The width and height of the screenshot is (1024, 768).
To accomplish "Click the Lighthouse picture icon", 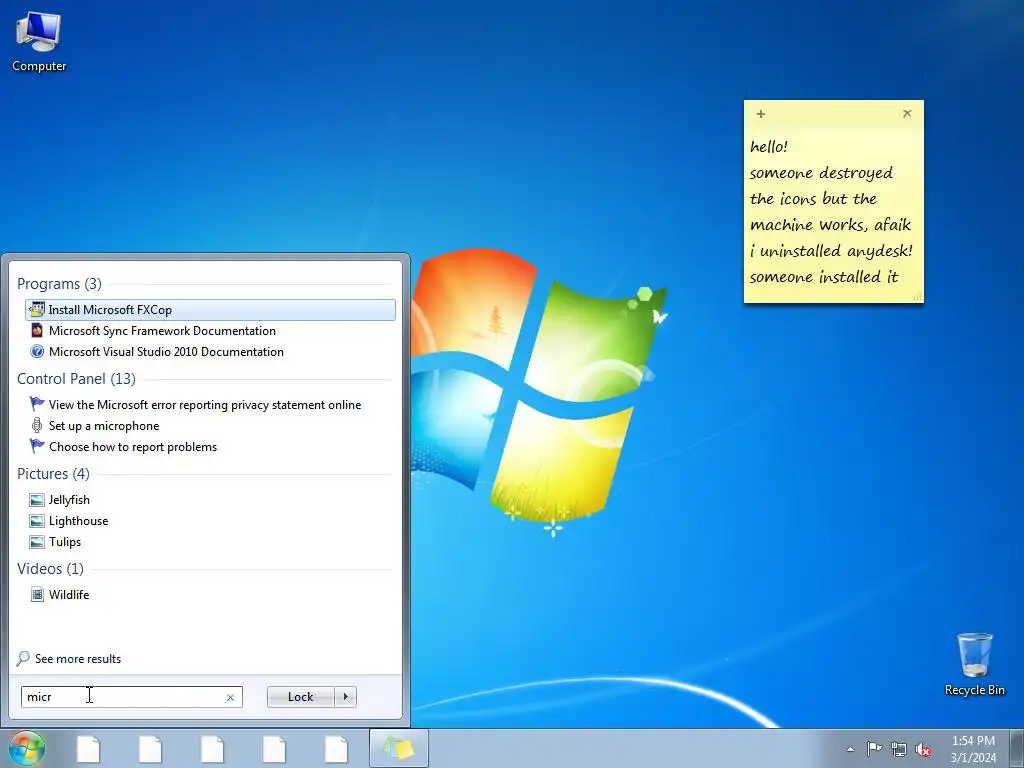I will (x=37, y=521).
